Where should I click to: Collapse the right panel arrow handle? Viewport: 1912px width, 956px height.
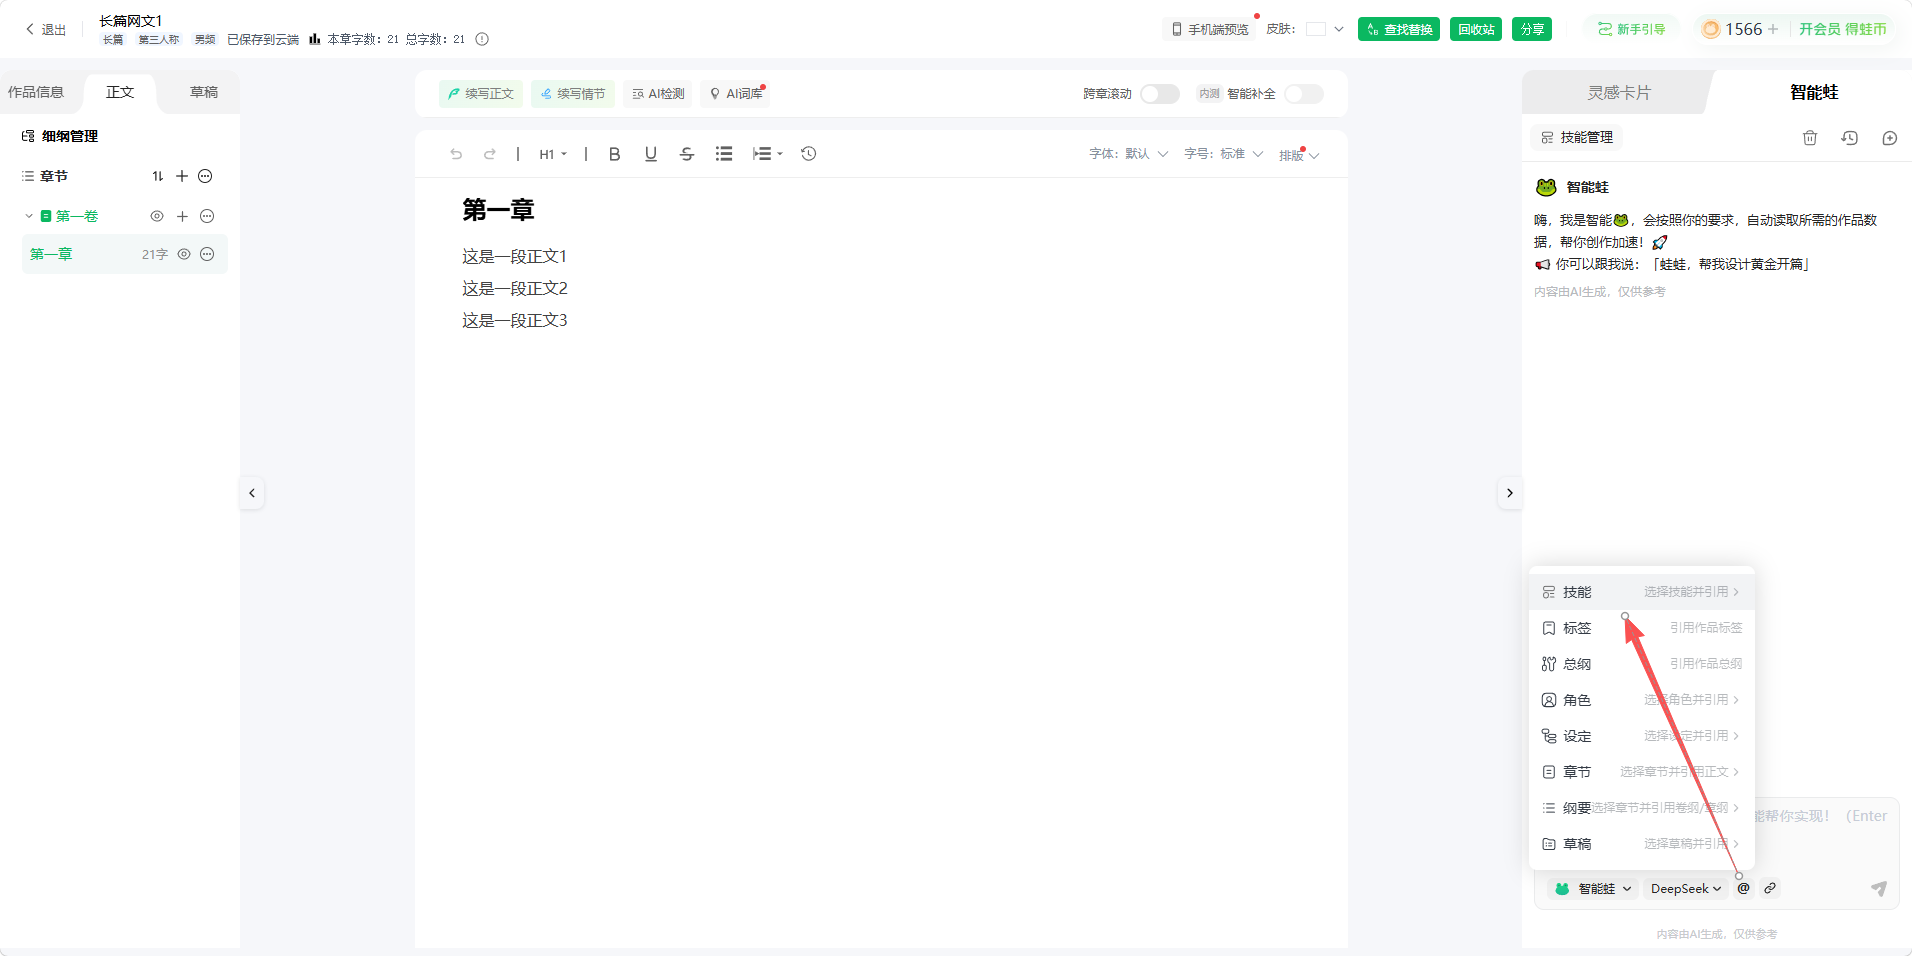(1510, 493)
